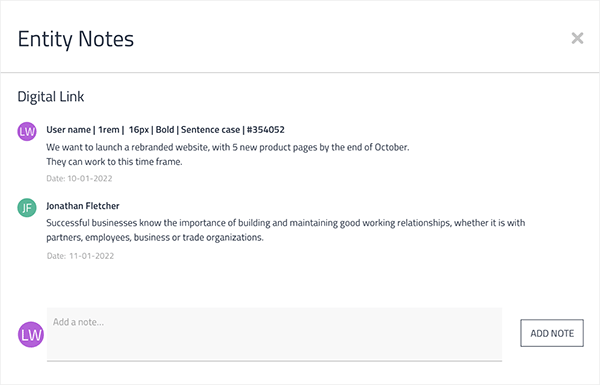
Task: Click the Entity Notes dialog title
Action: (x=76, y=39)
